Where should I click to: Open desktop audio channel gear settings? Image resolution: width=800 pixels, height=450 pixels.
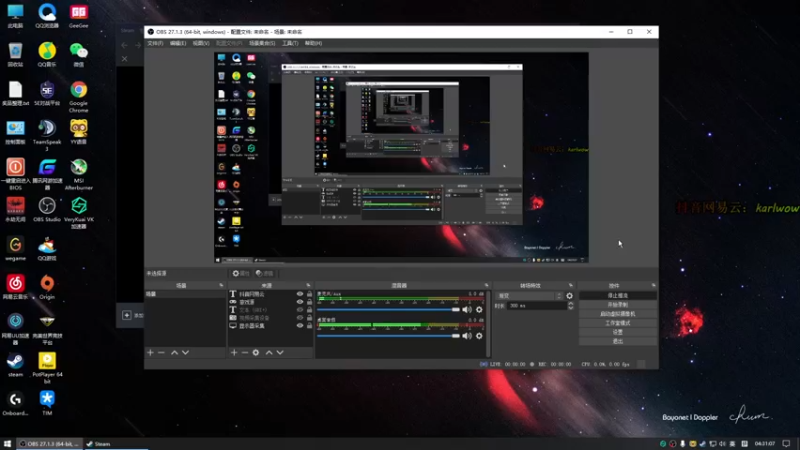point(479,336)
